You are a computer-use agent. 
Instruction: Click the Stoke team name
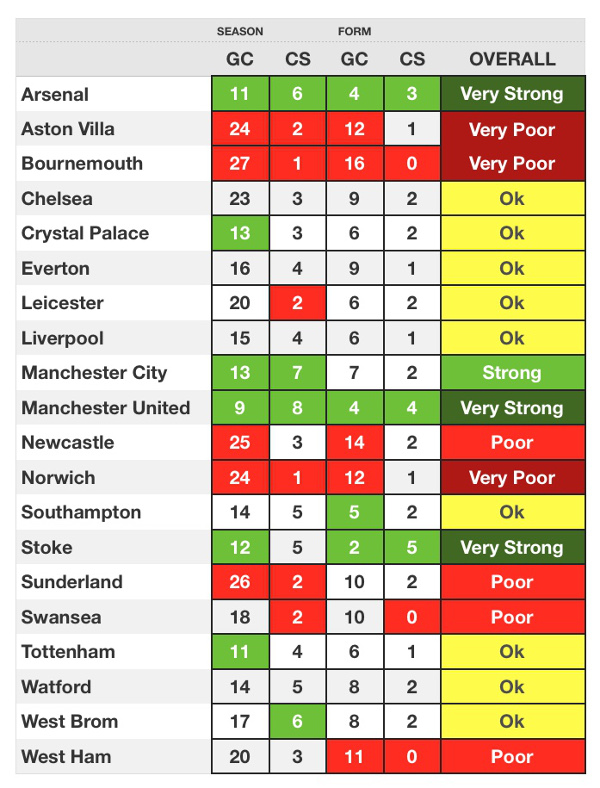coord(47,547)
